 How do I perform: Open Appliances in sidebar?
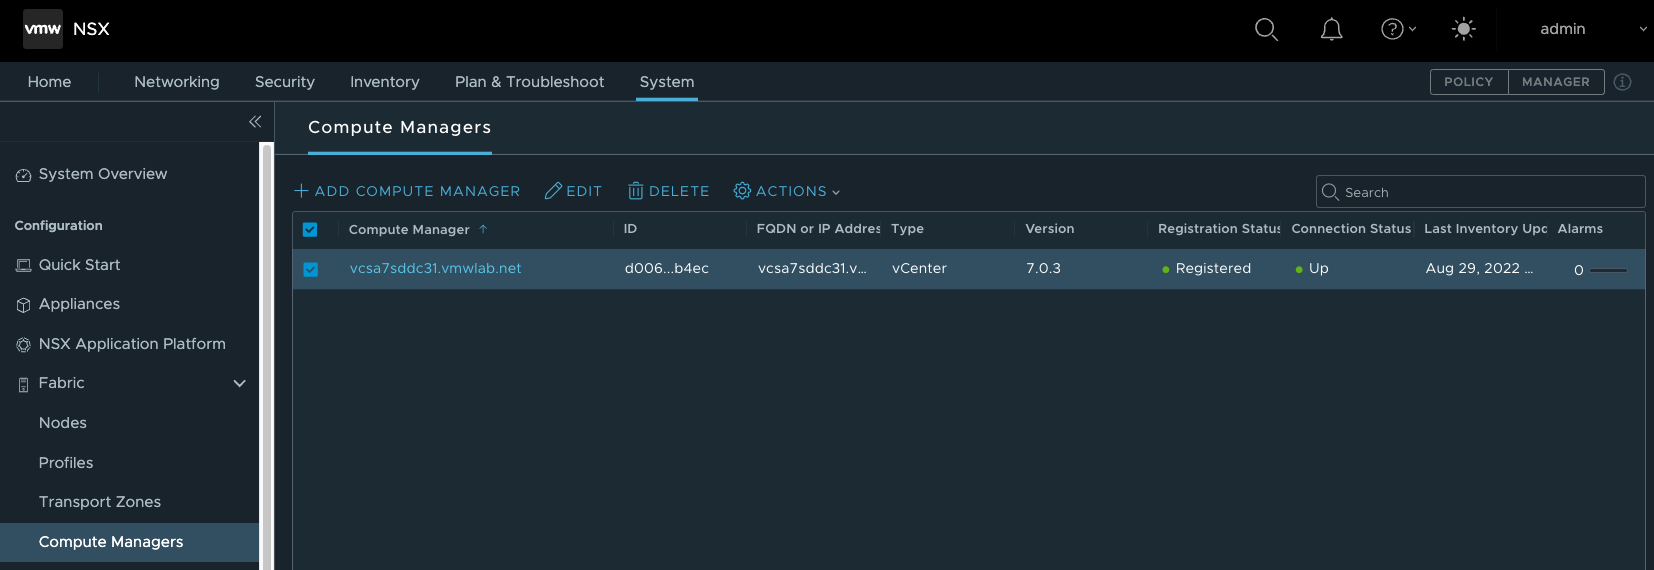79,304
